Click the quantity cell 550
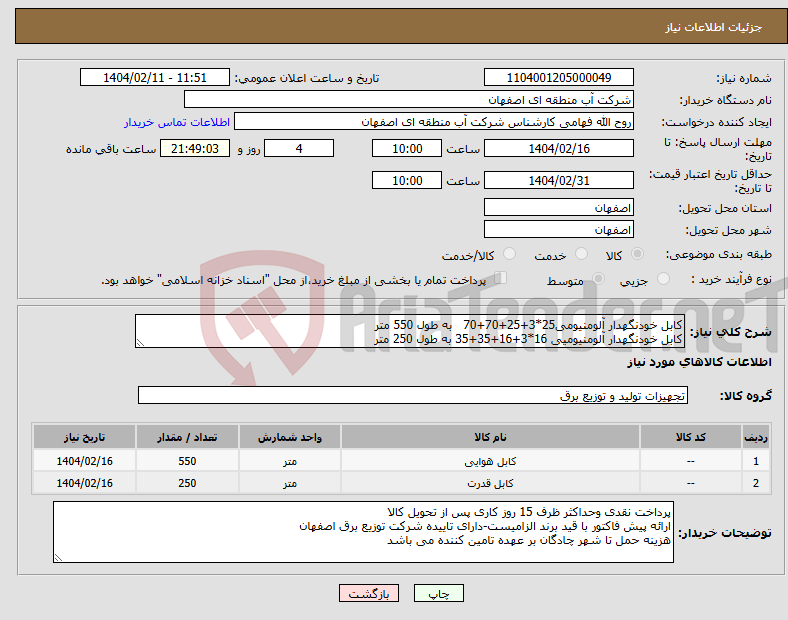Screen dimensions: 788x620 pos(187,461)
